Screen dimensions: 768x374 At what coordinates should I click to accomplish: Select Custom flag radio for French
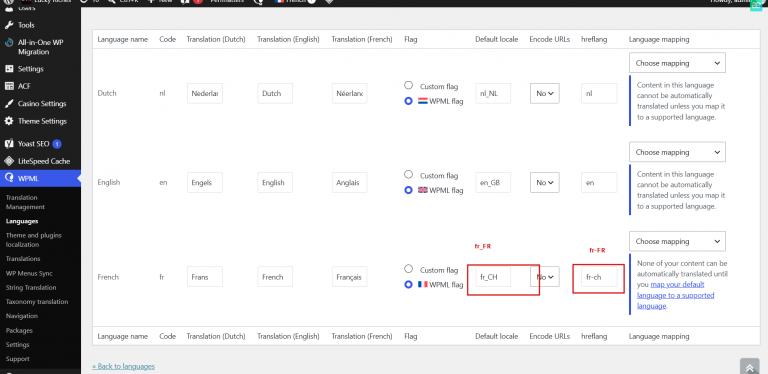click(408, 269)
